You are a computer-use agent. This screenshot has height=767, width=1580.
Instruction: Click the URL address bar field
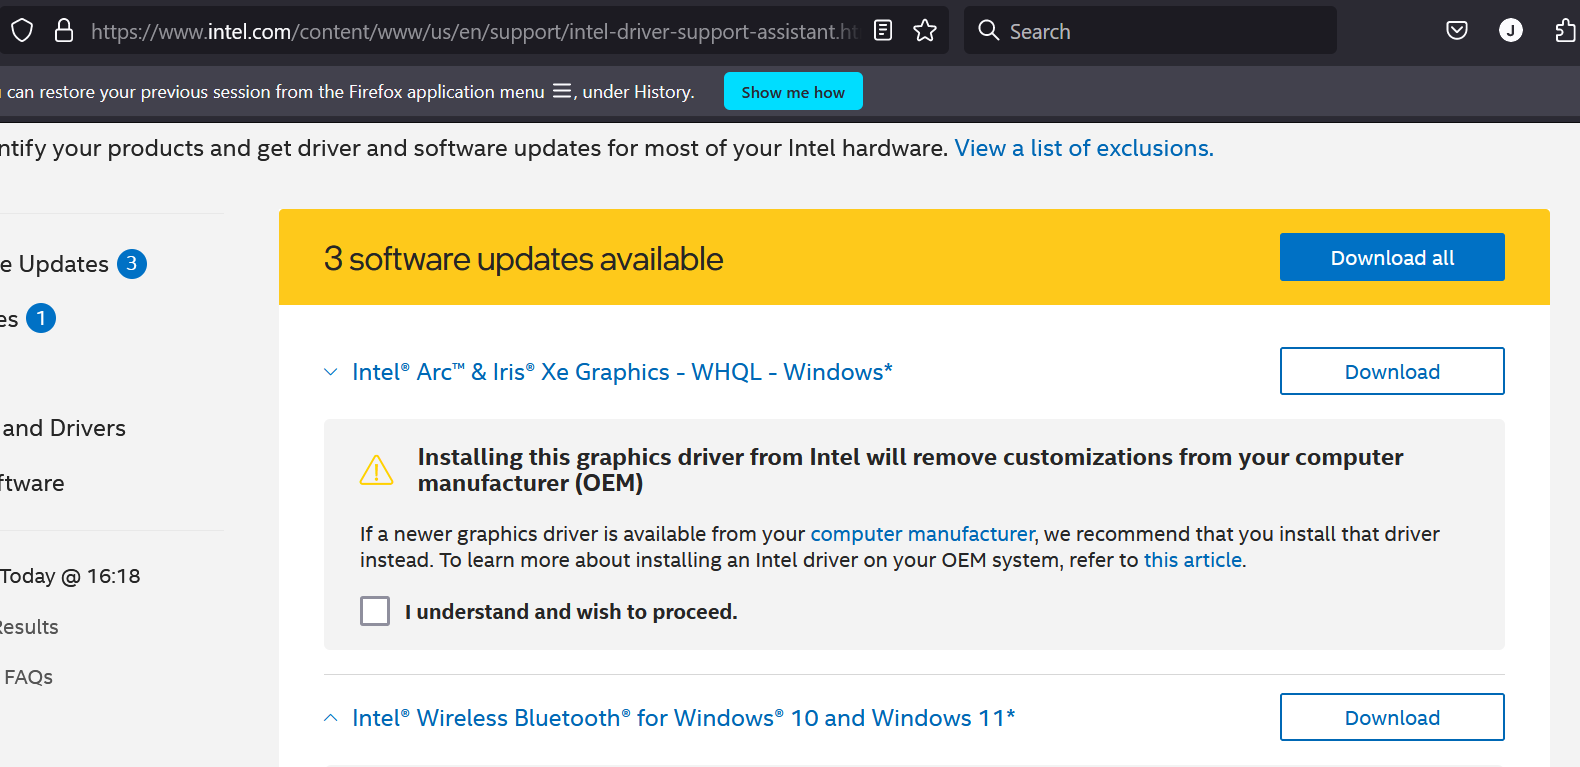coord(474,31)
